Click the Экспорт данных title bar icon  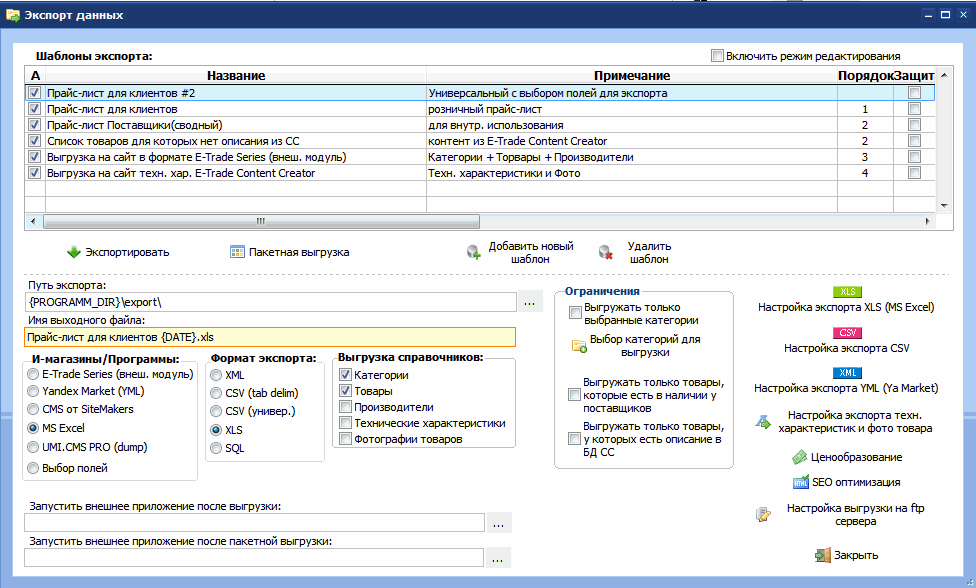12,15
